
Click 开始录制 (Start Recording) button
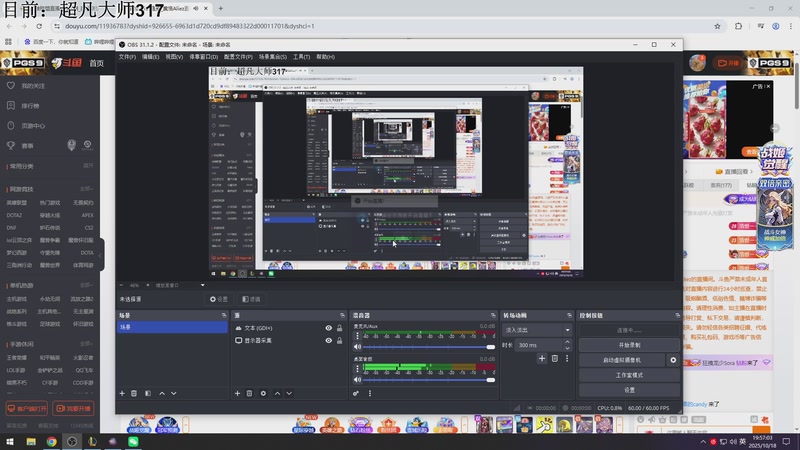pos(629,345)
